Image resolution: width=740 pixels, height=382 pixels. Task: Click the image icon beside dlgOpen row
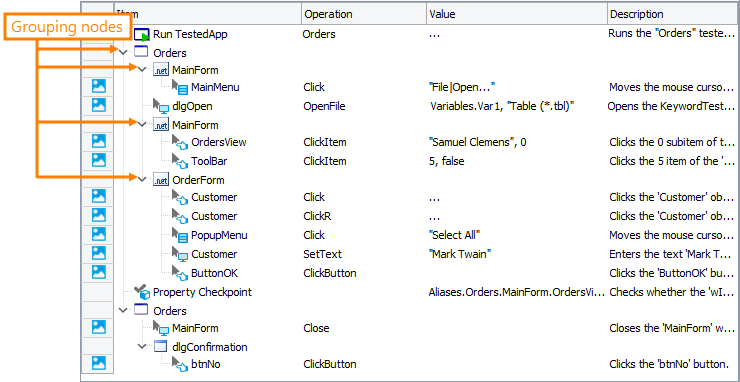99,104
